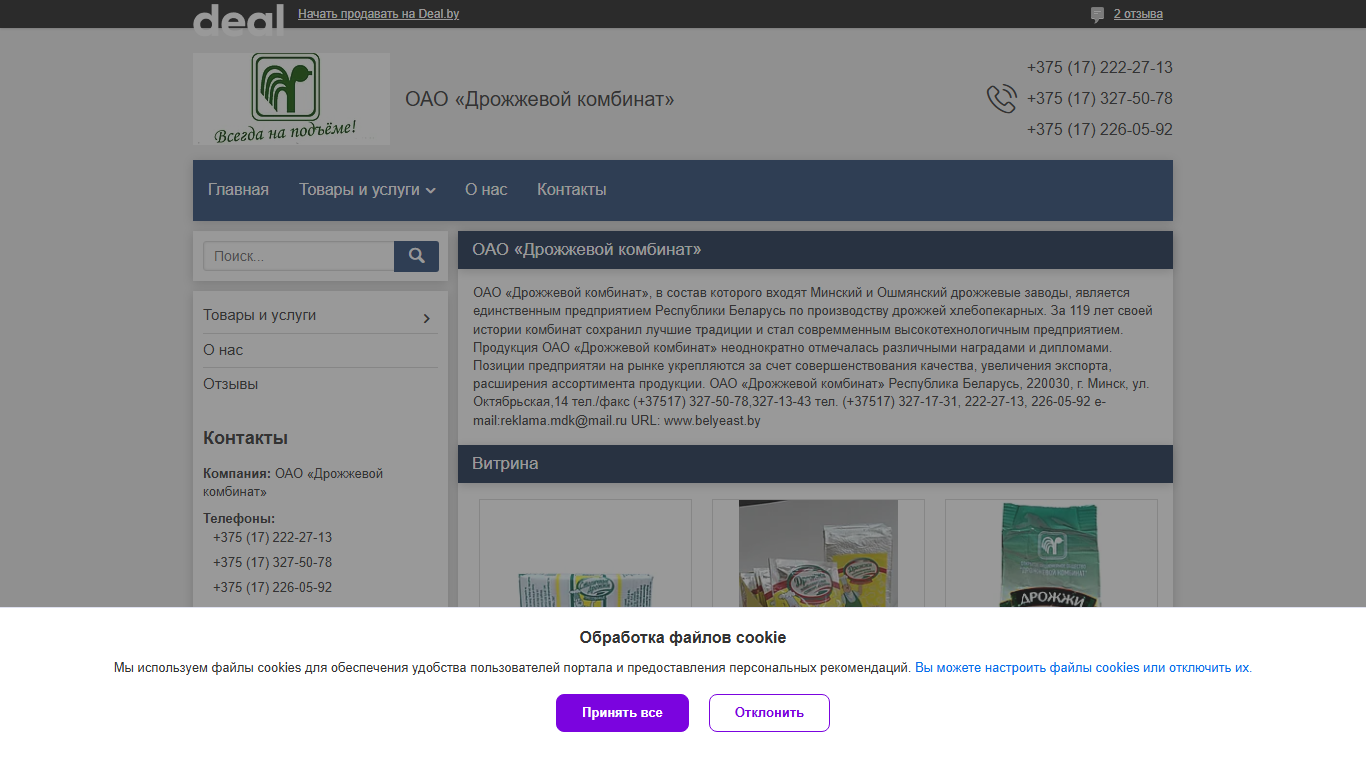The height and width of the screenshot is (768, 1366).
Task: Accept cookies with 'Принять все'
Action: tap(622, 713)
